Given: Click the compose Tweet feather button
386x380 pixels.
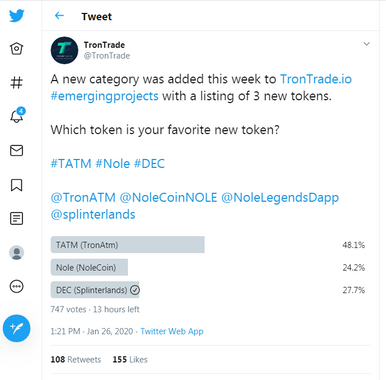Looking at the screenshot, I should 17,328.
